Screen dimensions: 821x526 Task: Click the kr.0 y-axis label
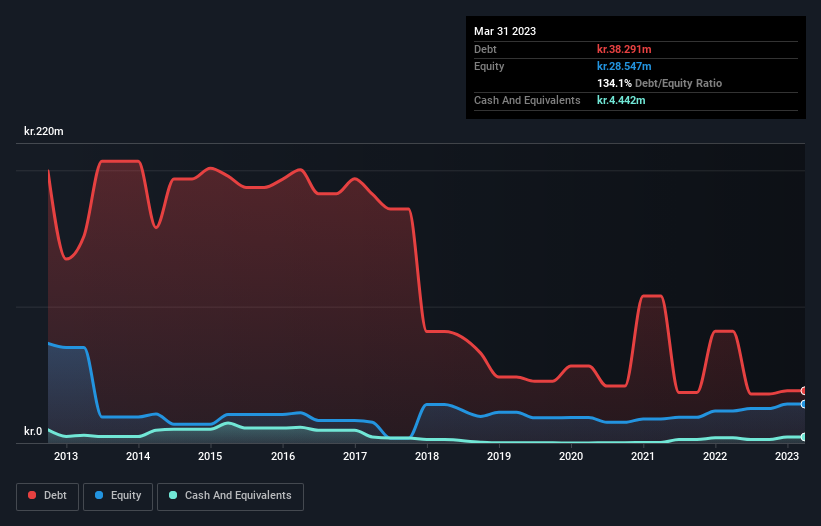tap(33, 431)
